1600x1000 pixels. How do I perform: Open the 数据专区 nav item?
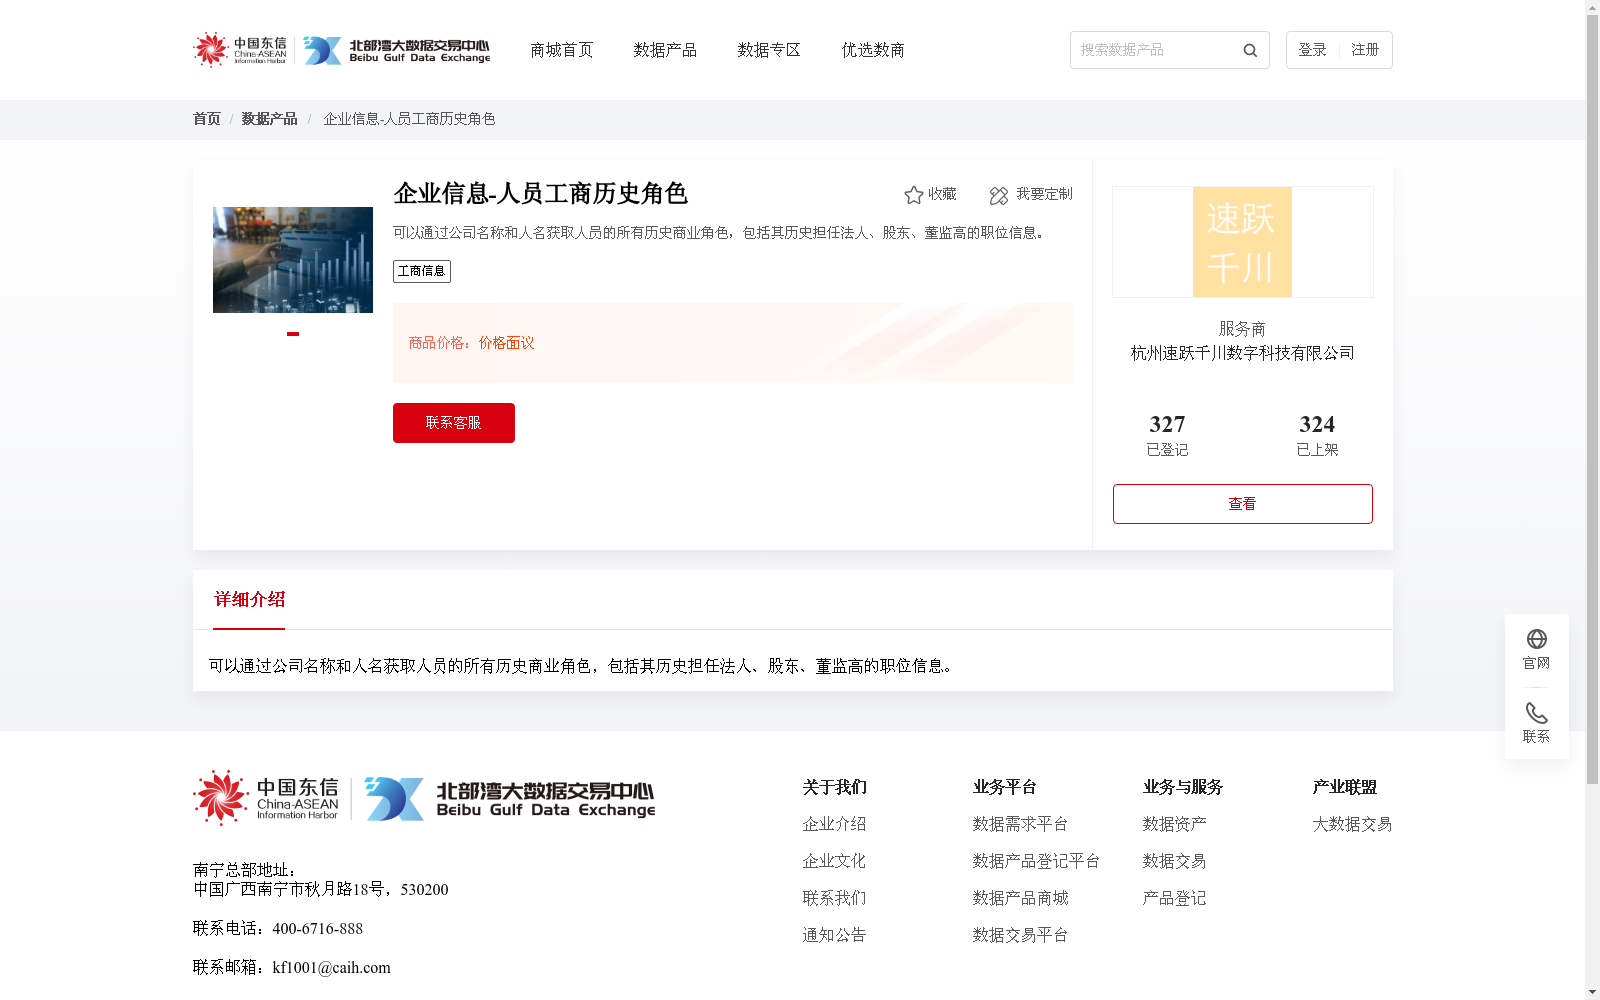click(769, 50)
